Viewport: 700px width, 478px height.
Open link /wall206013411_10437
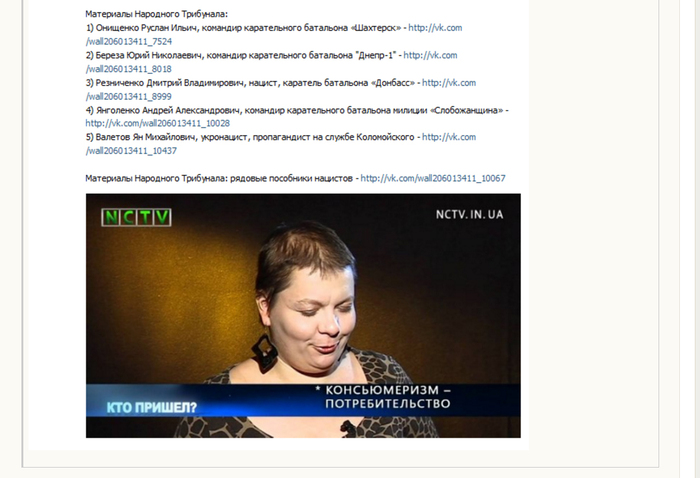pyautogui.click(x=131, y=151)
